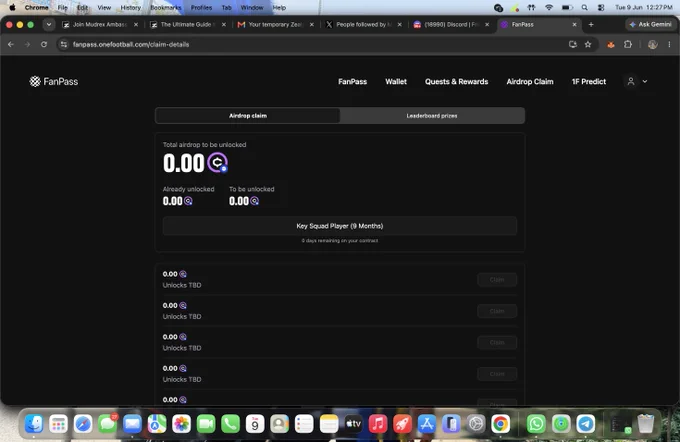Focus the address bar URL field
680x442 pixels.
coord(317,44)
